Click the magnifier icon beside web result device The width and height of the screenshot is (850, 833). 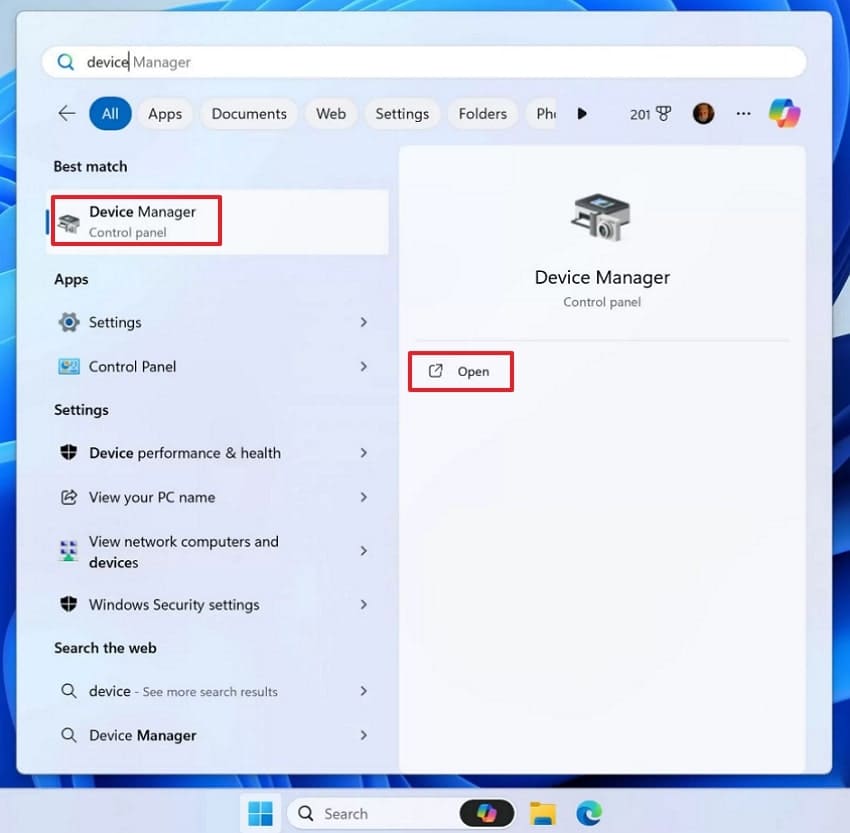coord(69,690)
